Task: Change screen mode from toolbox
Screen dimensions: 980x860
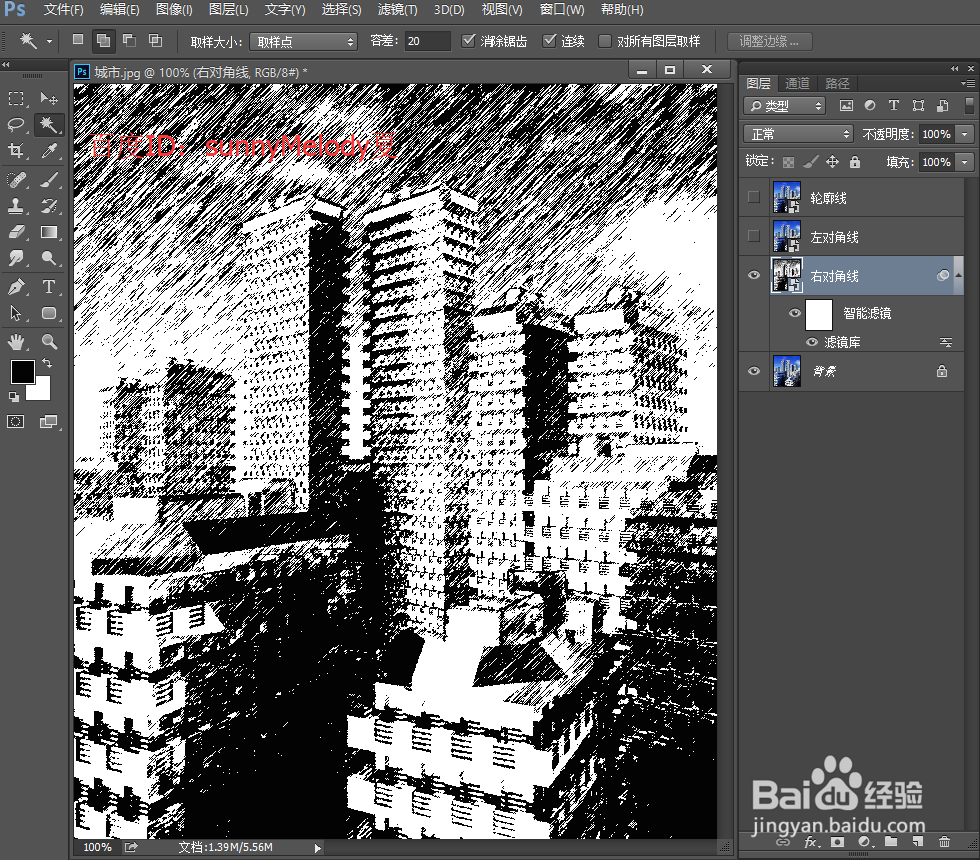Action: (x=49, y=422)
